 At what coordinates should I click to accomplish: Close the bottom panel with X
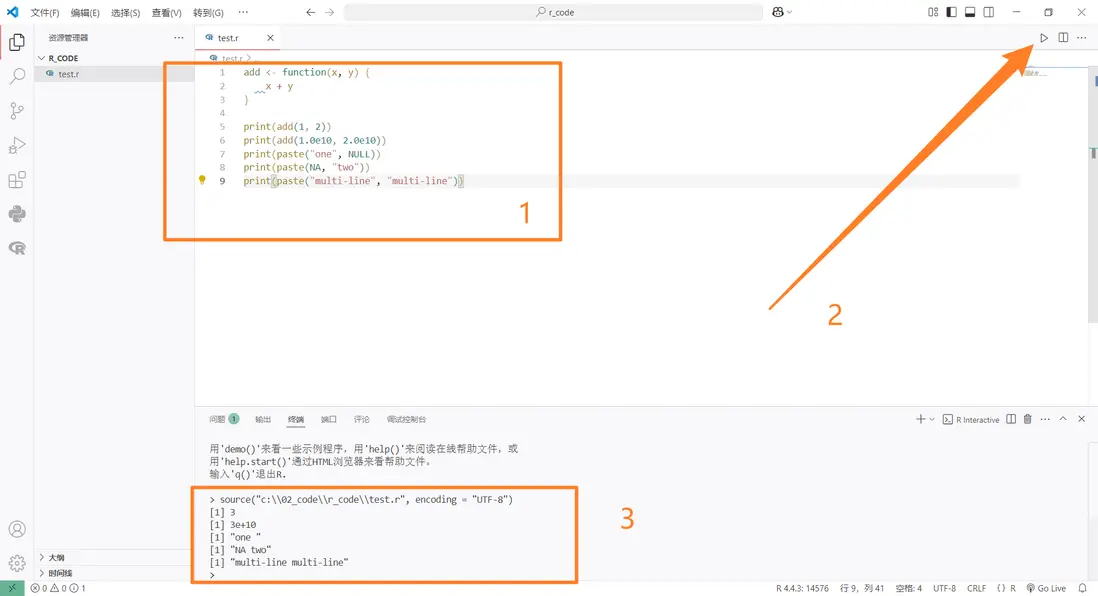(1081, 419)
